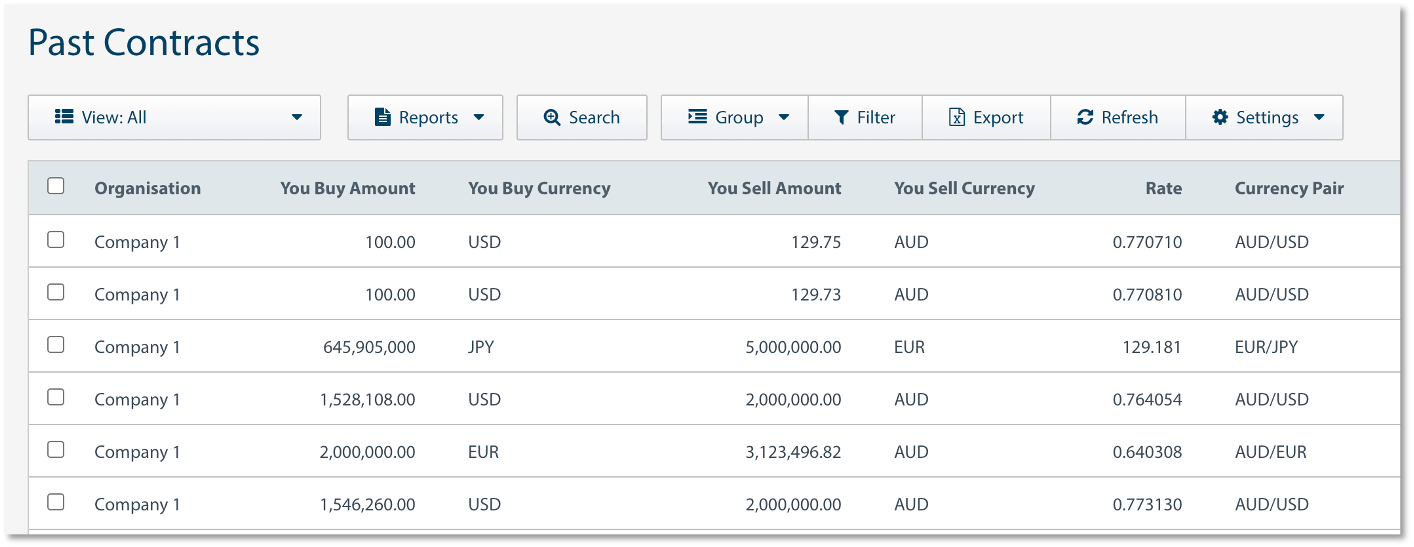This screenshot has height=547, width=1414.
Task: Click the Refresh arrows icon
Action: (x=1085, y=117)
